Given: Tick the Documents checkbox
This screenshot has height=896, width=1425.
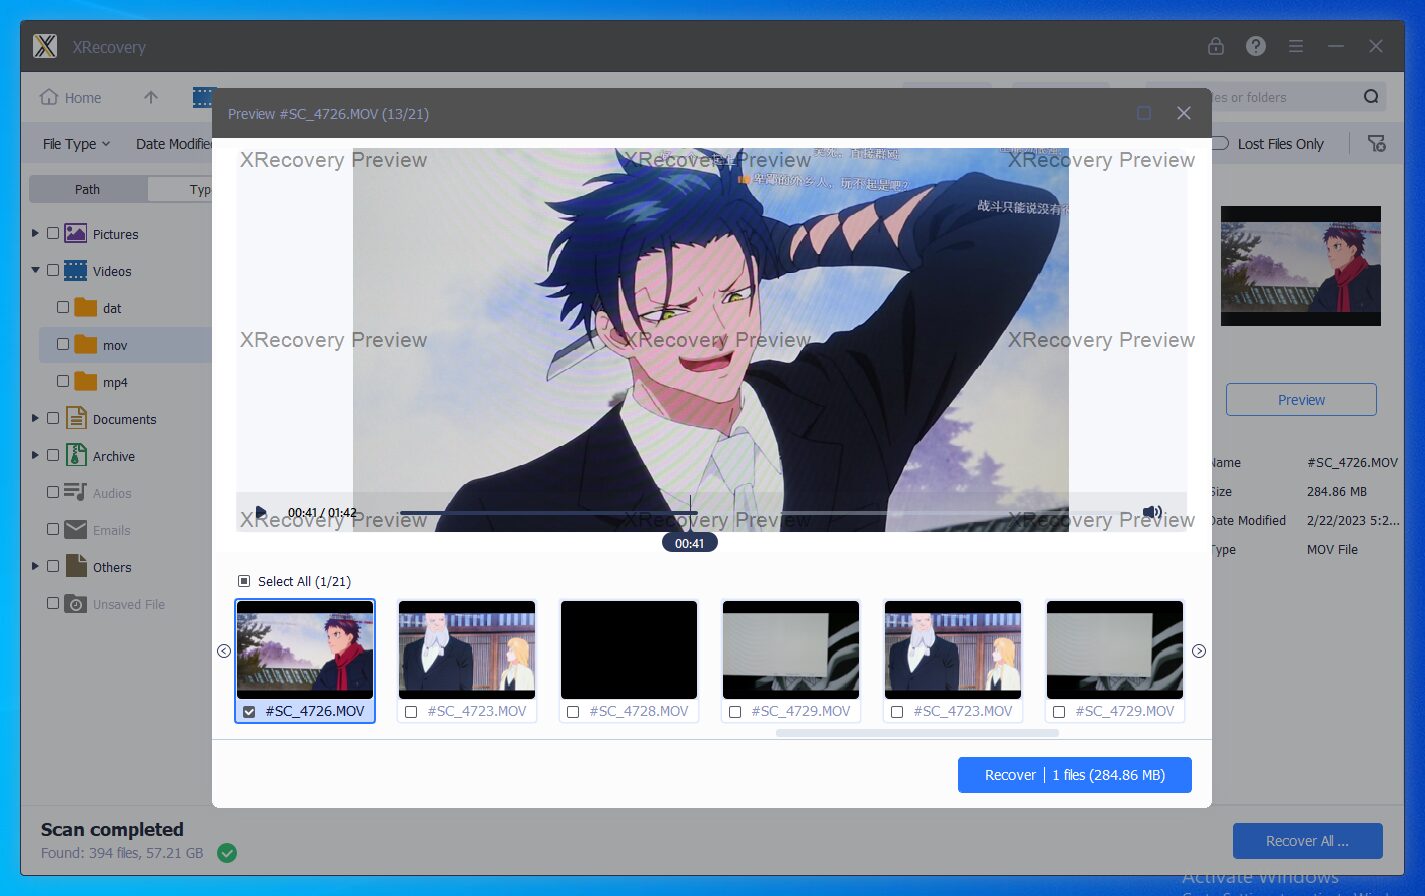Looking at the screenshot, I should (x=53, y=418).
